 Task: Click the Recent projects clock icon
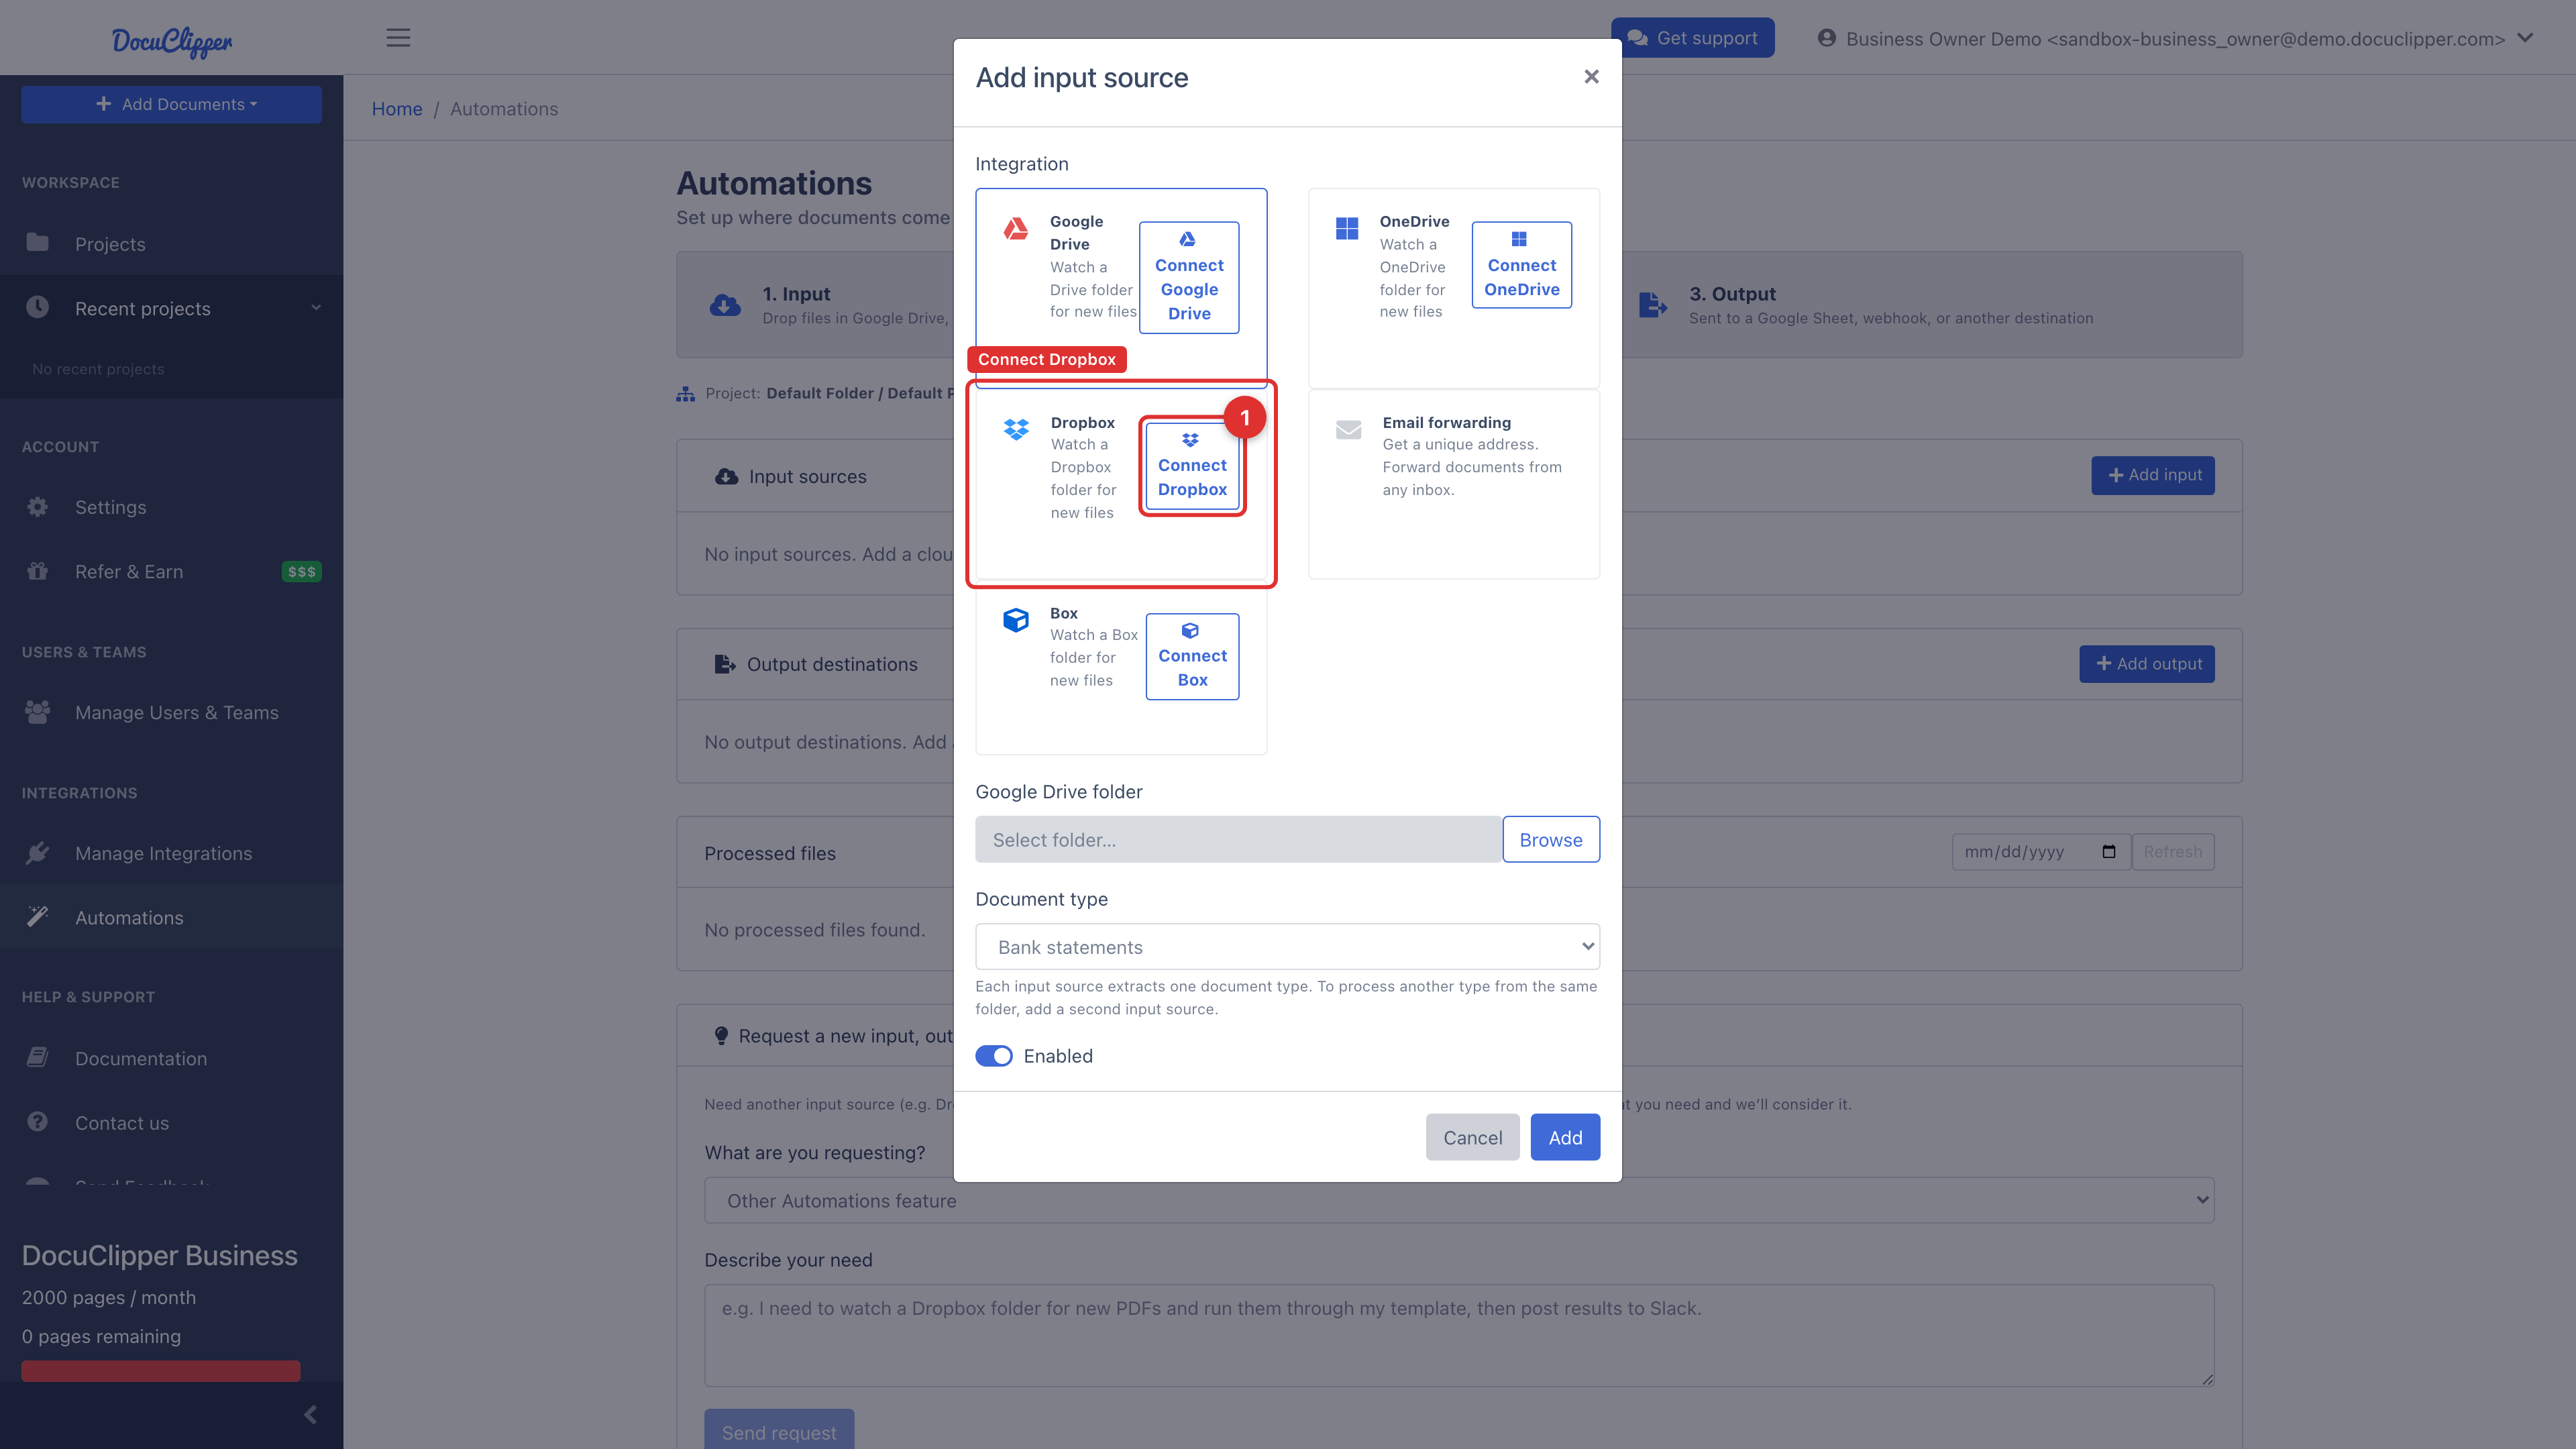38,307
